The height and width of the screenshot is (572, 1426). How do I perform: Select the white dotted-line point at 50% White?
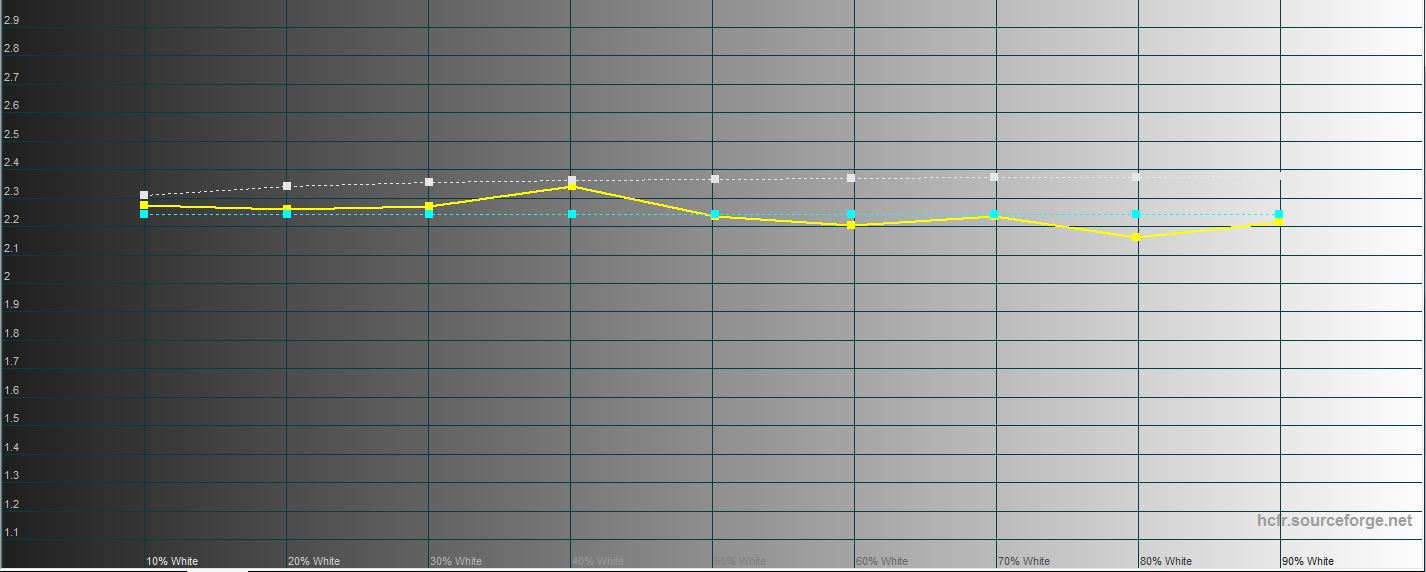click(714, 179)
